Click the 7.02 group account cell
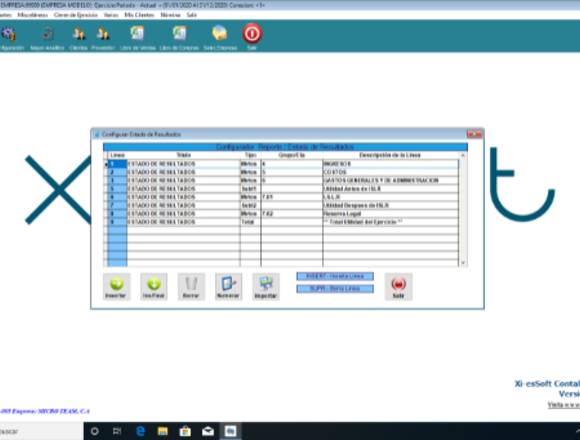Image resolution: width=580 pixels, height=440 pixels. coord(292,214)
